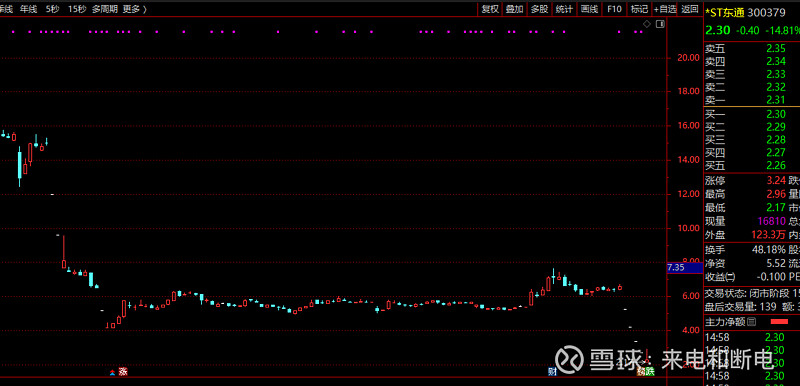Click the 交易状态 status line
The image size is (800, 386).
(752, 294)
